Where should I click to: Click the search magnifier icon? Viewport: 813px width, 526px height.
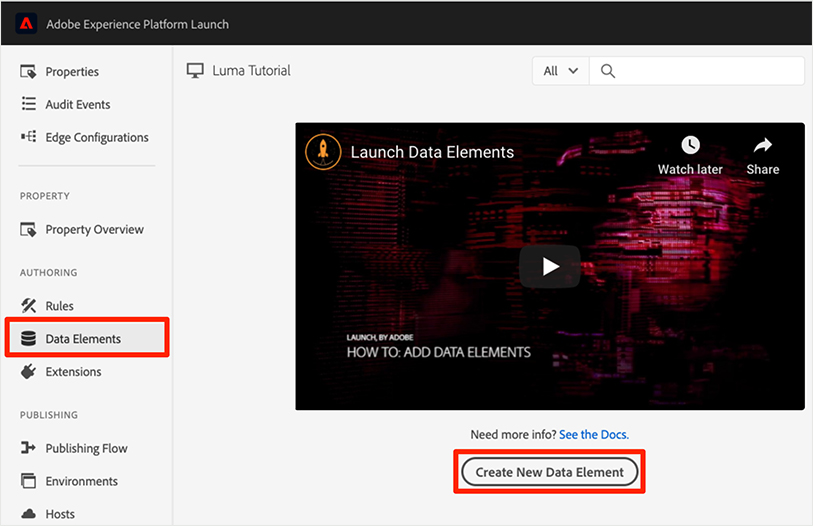click(x=608, y=71)
